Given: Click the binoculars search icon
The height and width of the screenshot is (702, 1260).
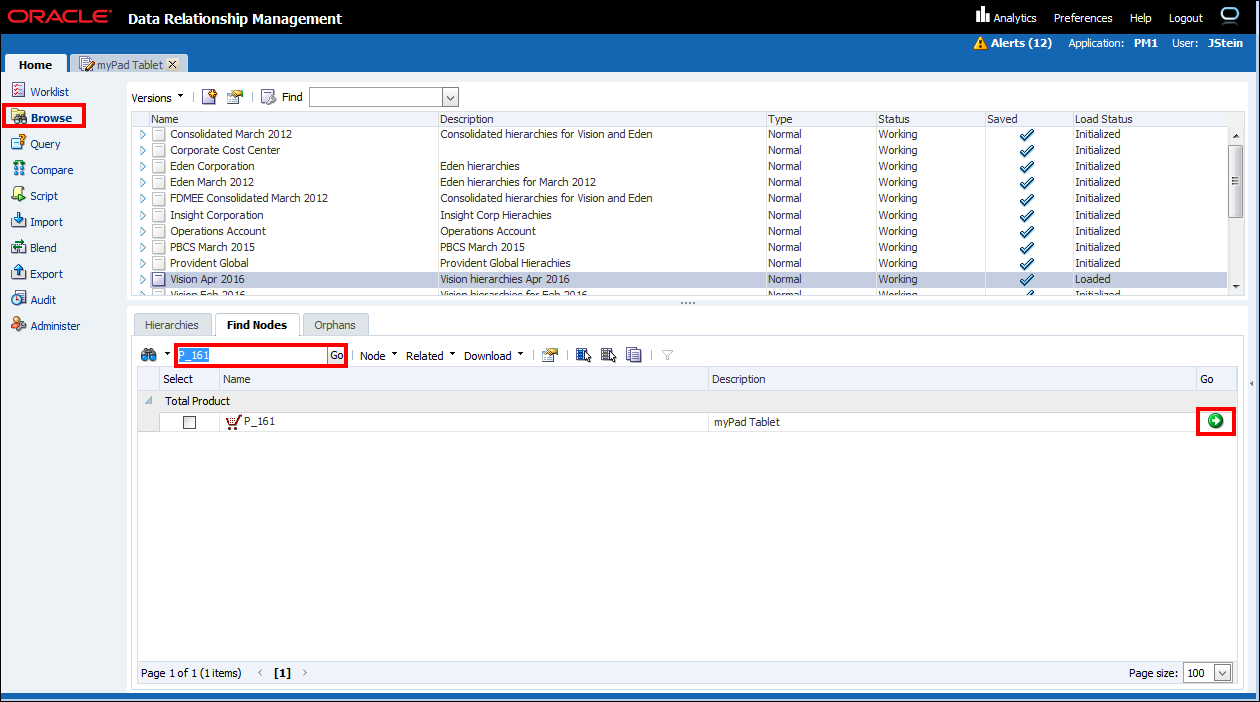Looking at the screenshot, I should coord(149,355).
